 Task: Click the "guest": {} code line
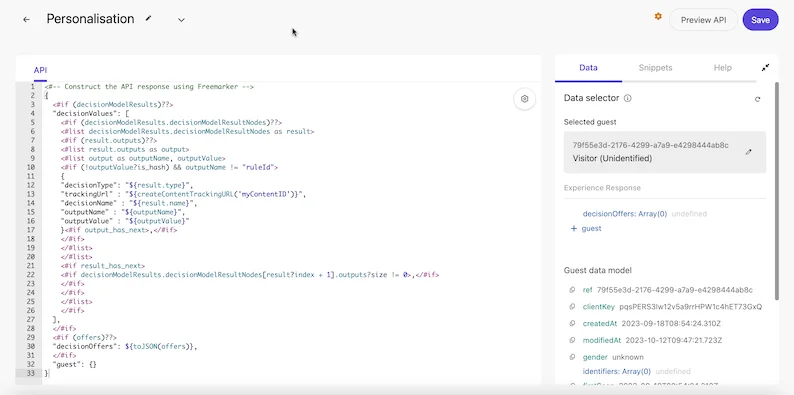(x=74, y=364)
